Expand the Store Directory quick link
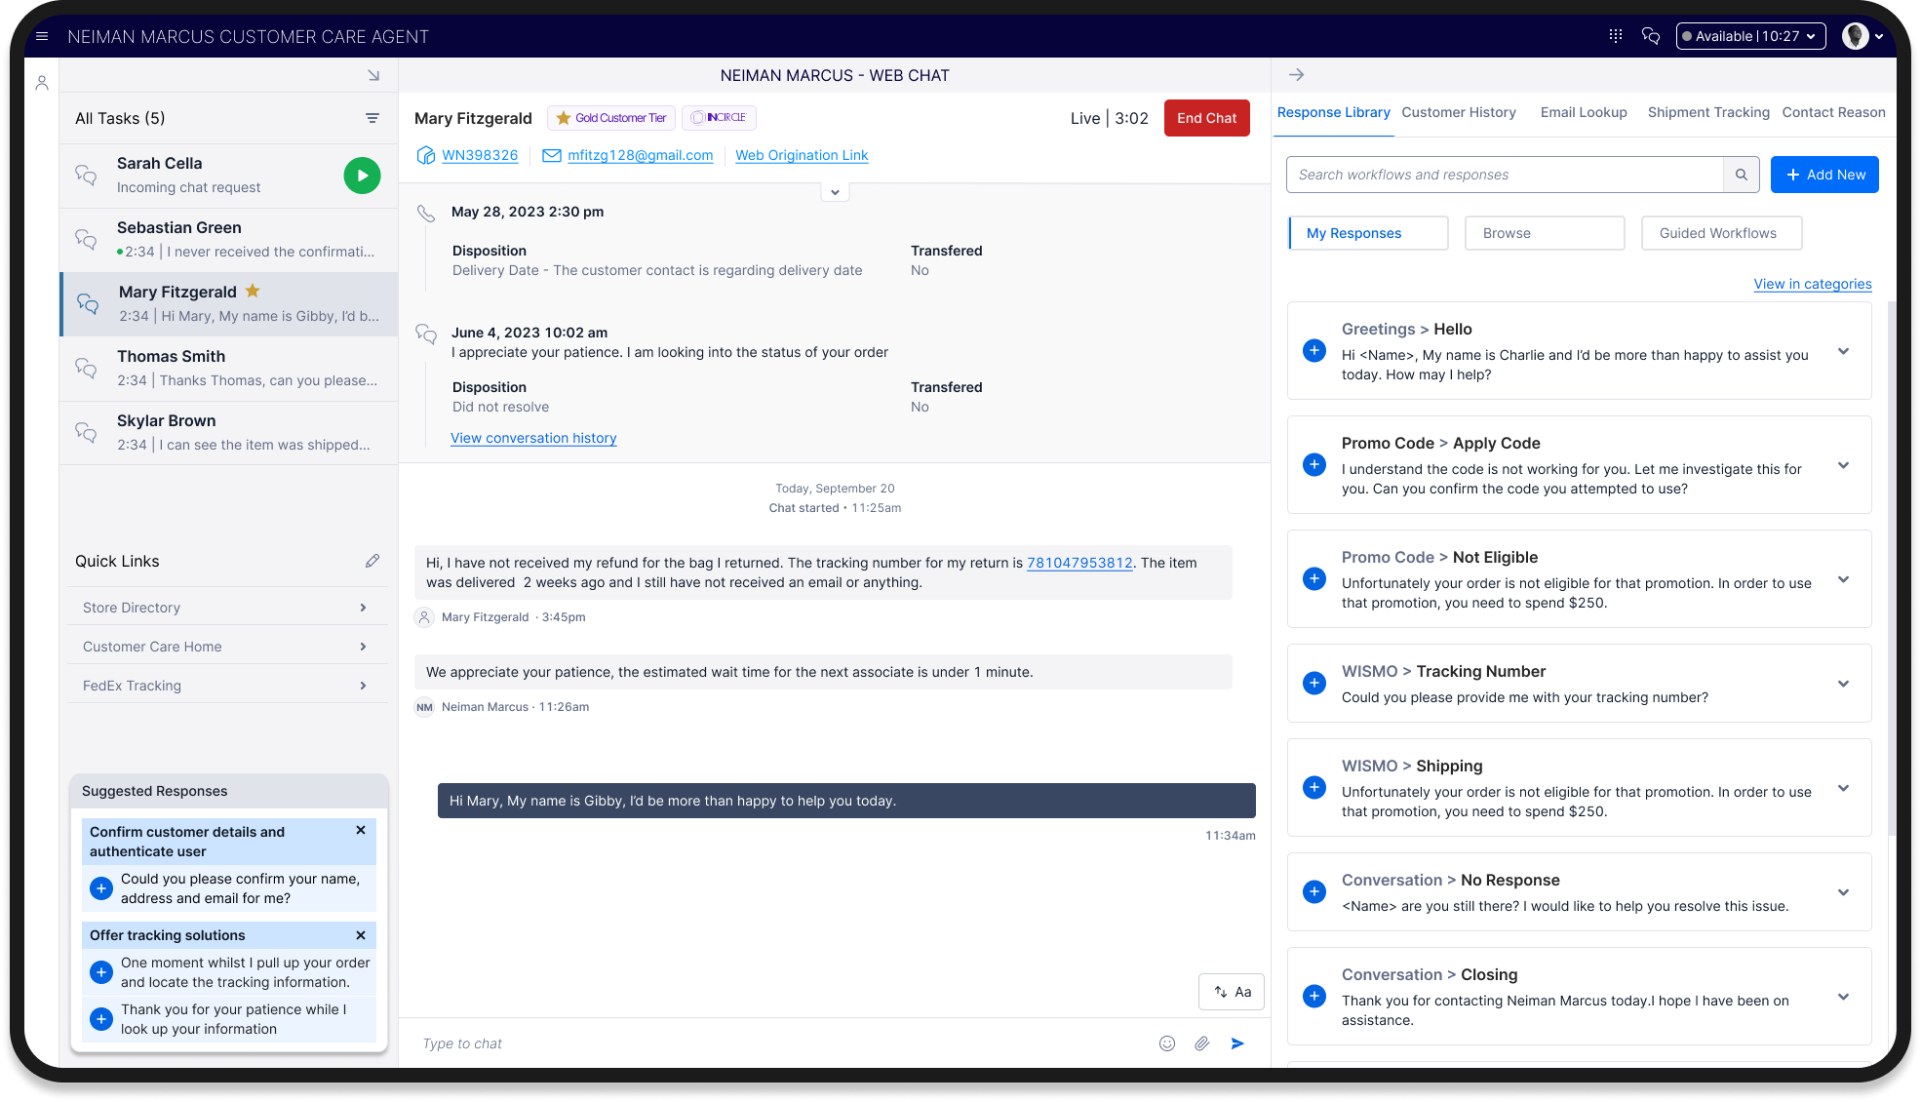 pos(362,607)
